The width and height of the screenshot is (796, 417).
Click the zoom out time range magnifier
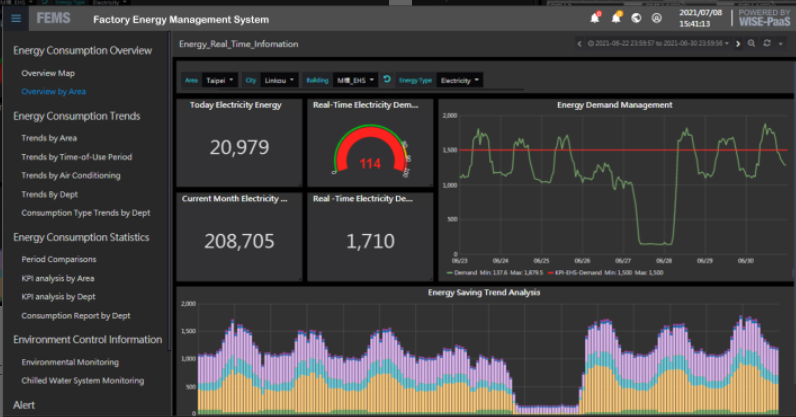tap(751, 44)
